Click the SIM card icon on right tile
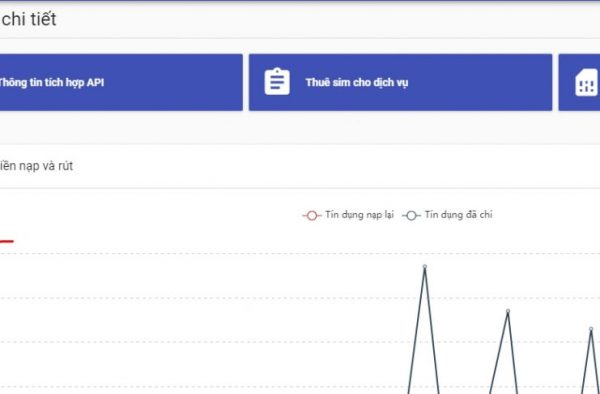Image resolution: width=600 pixels, height=394 pixels. (x=586, y=82)
